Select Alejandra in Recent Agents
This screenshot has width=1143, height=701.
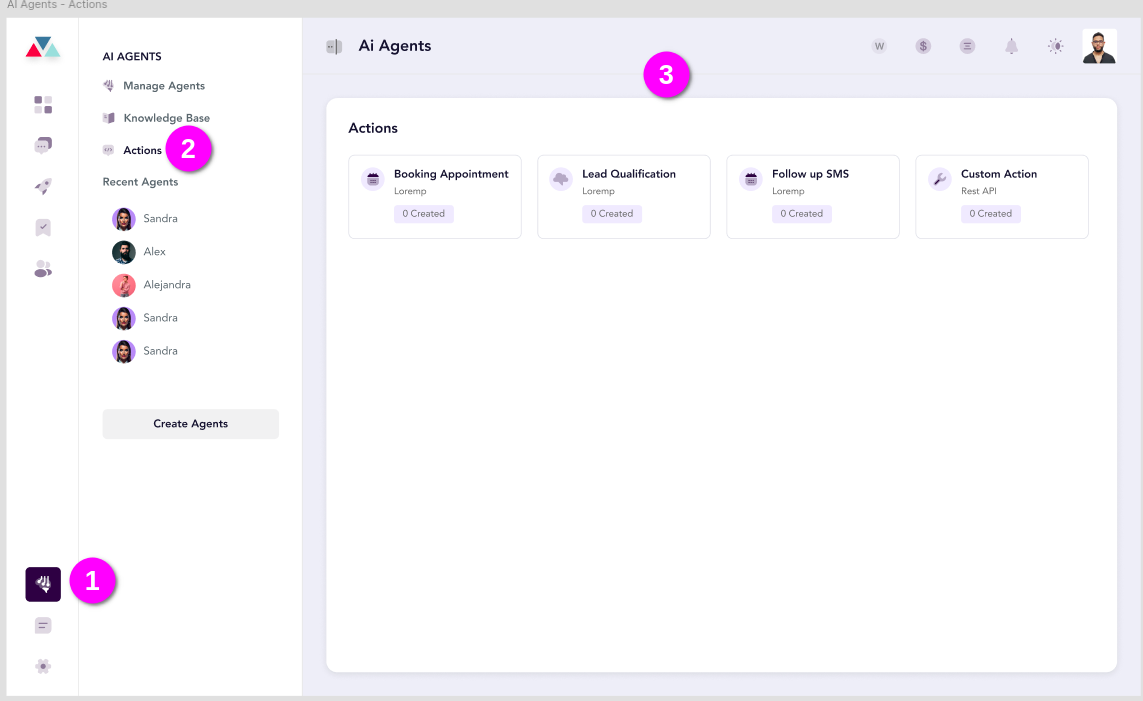[x=152, y=285]
